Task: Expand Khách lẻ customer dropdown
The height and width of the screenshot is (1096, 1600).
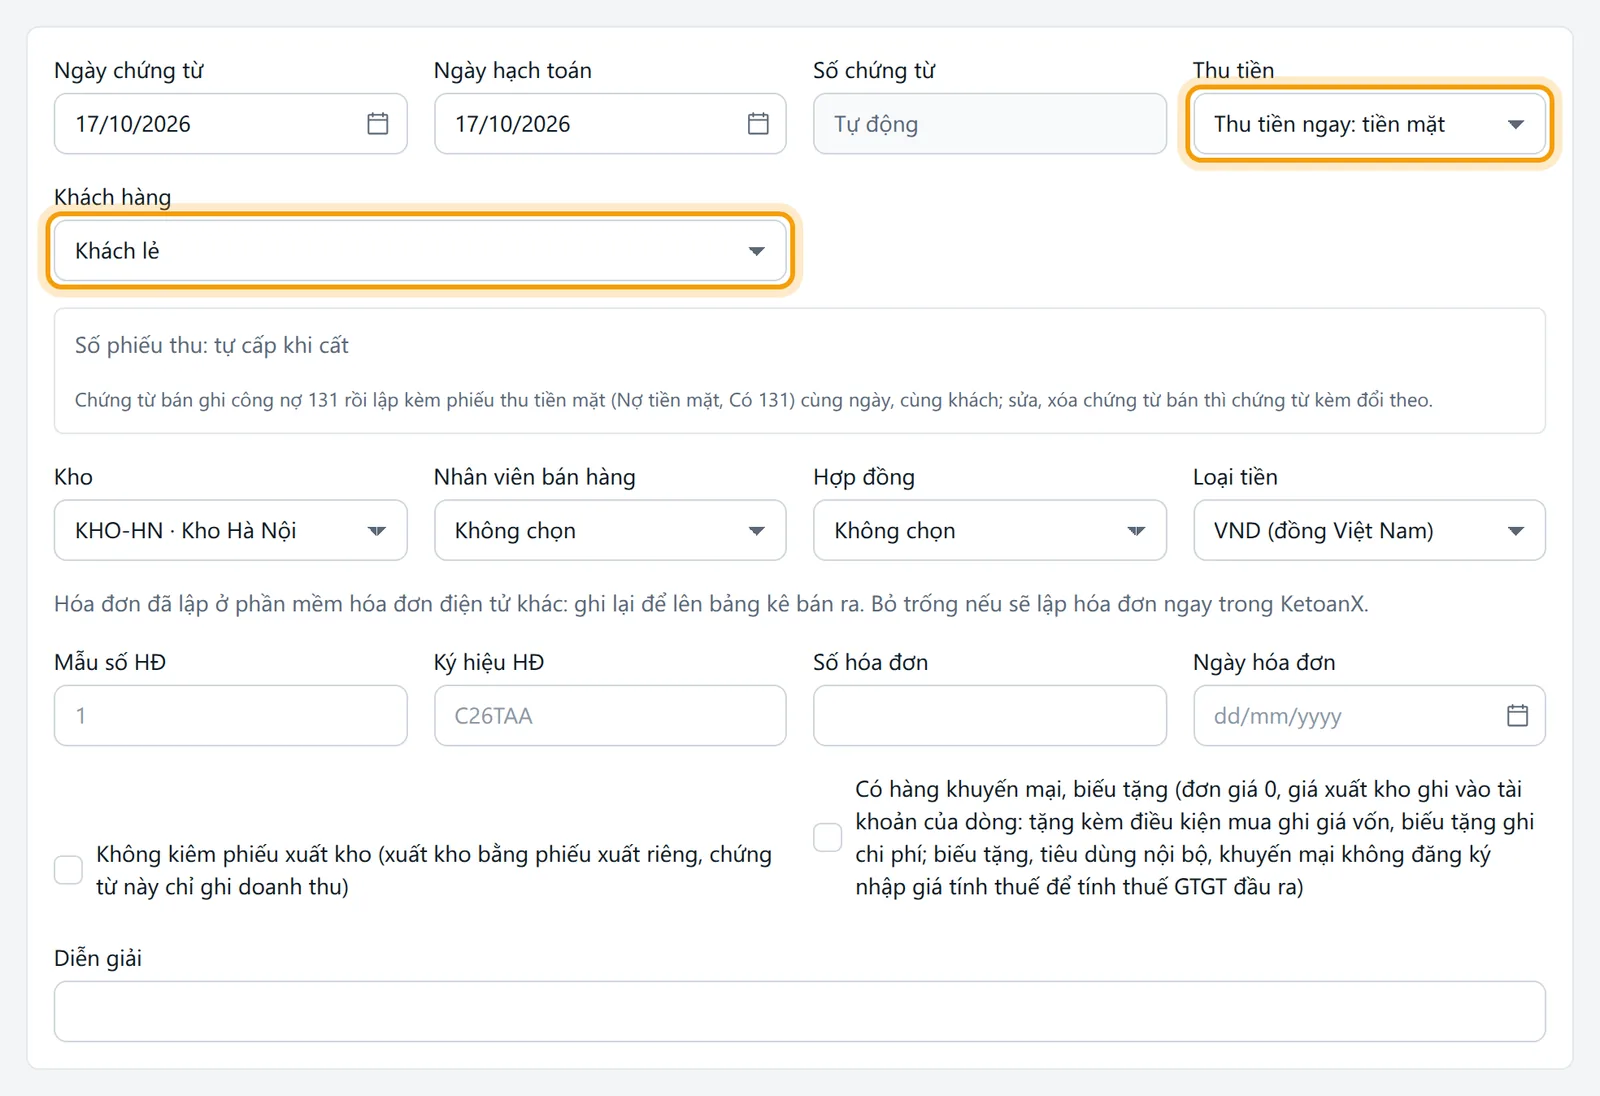Action: coord(420,250)
